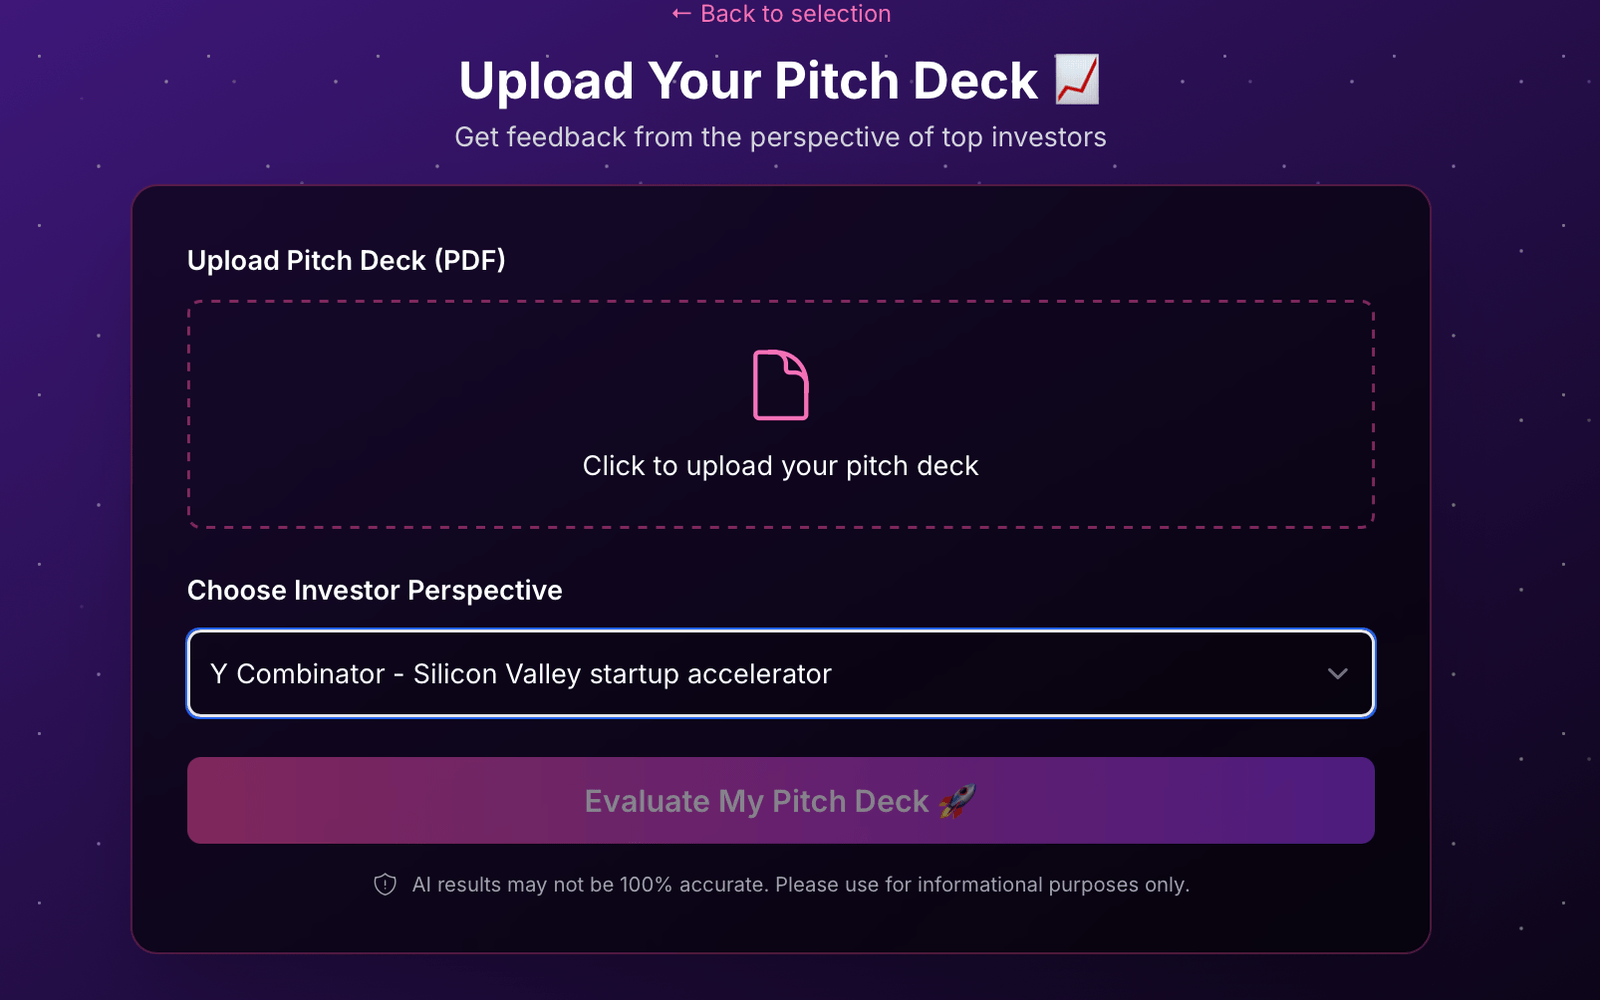Click the 'Upload Pitch Deck (PDF)' label
The height and width of the screenshot is (1000, 1600).
345,260
